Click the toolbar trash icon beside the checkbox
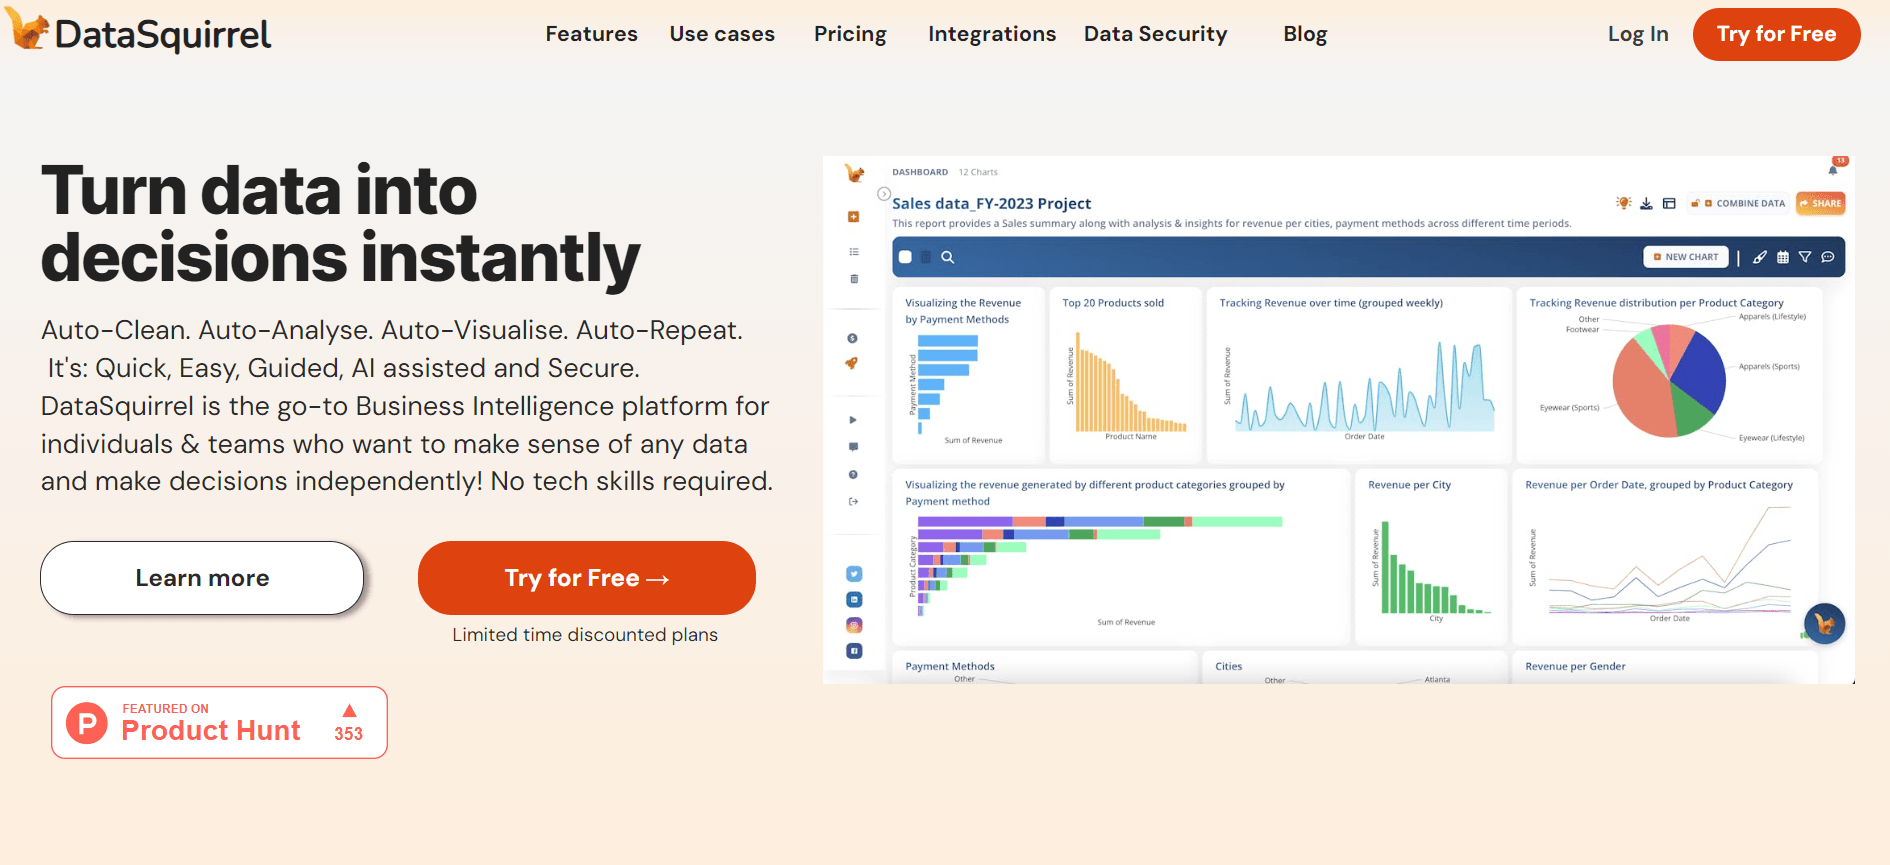This screenshot has width=1890, height=865. pyautogui.click(x=926, y=257)
